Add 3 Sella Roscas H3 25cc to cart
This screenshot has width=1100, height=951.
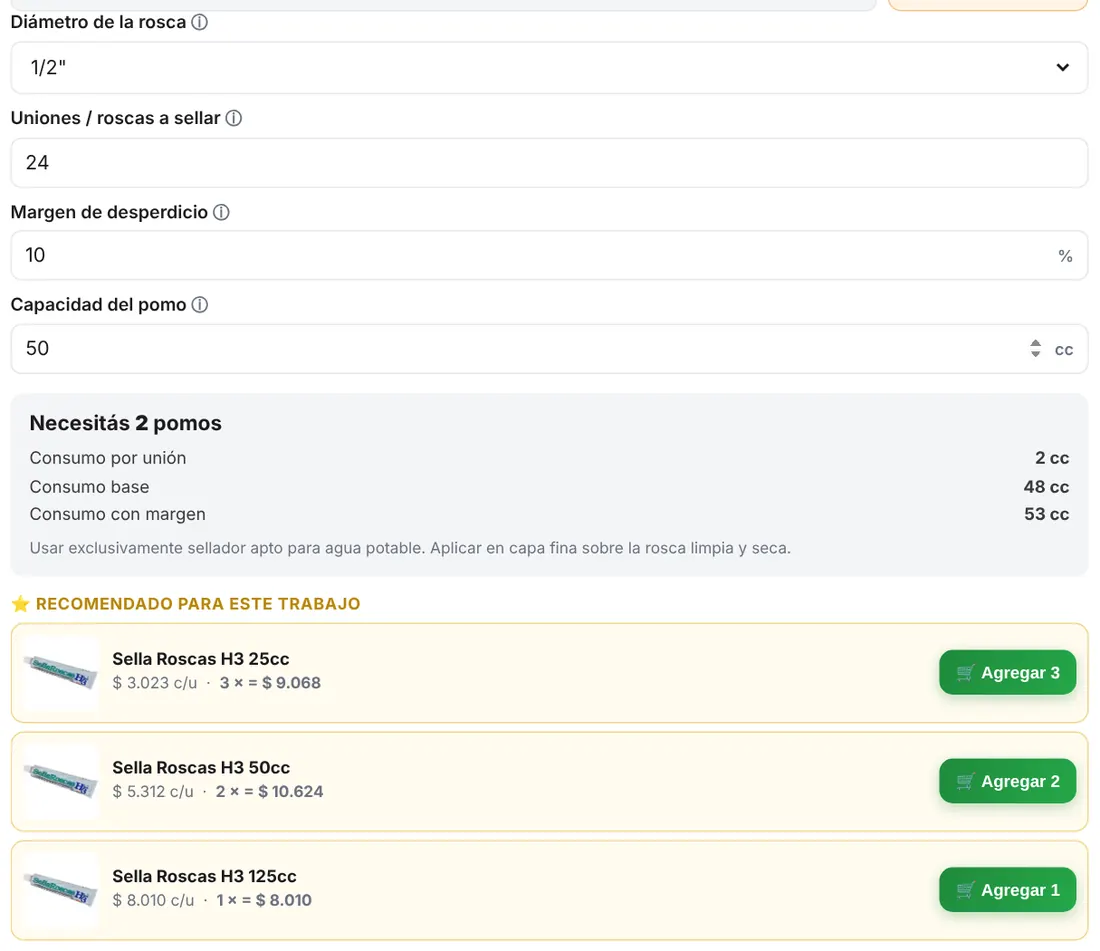pos(1007,673)
